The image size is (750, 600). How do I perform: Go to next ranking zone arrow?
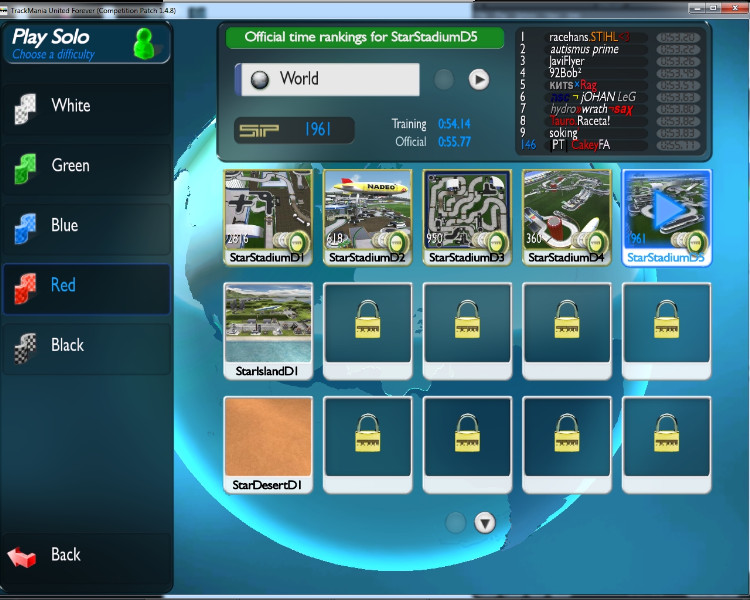(479, 80)
